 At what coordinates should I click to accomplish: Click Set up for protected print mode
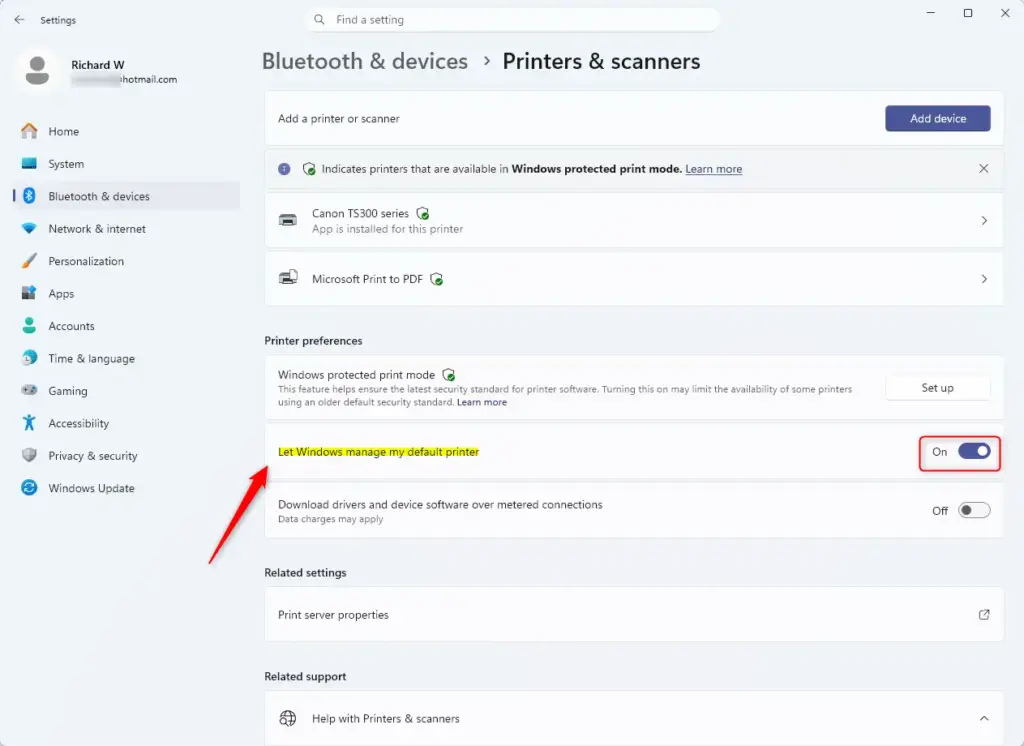[938, 387]
